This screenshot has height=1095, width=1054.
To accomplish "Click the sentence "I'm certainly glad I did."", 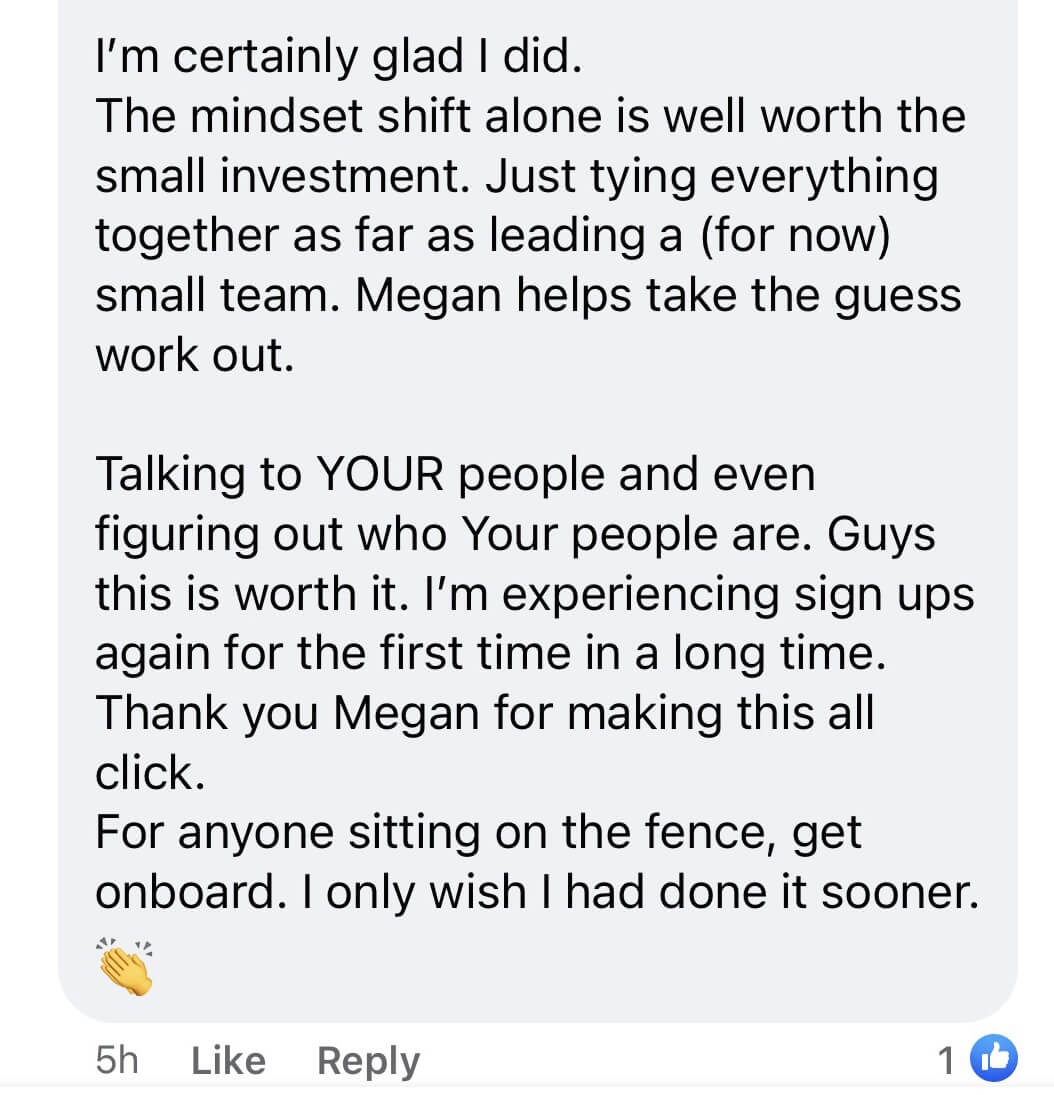I will (338, 57).
